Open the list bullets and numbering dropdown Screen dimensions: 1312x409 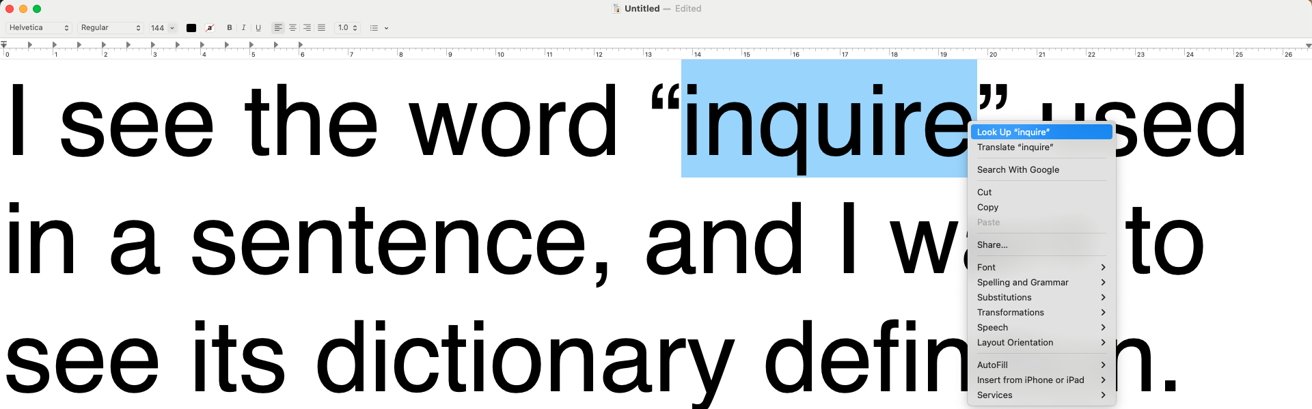coord(379,28)
